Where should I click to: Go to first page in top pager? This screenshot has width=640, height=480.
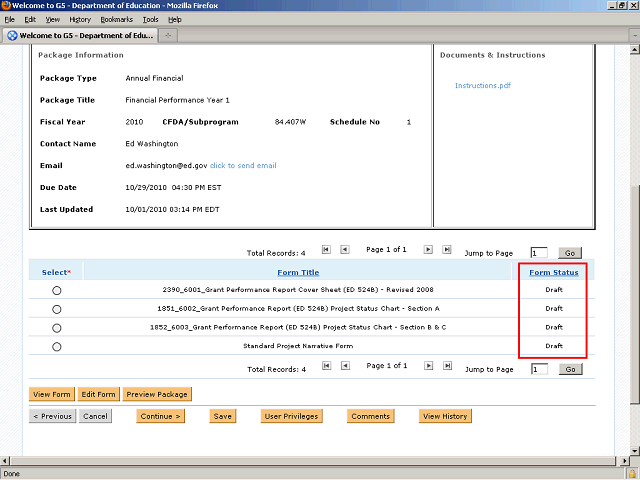click(326, 249)
